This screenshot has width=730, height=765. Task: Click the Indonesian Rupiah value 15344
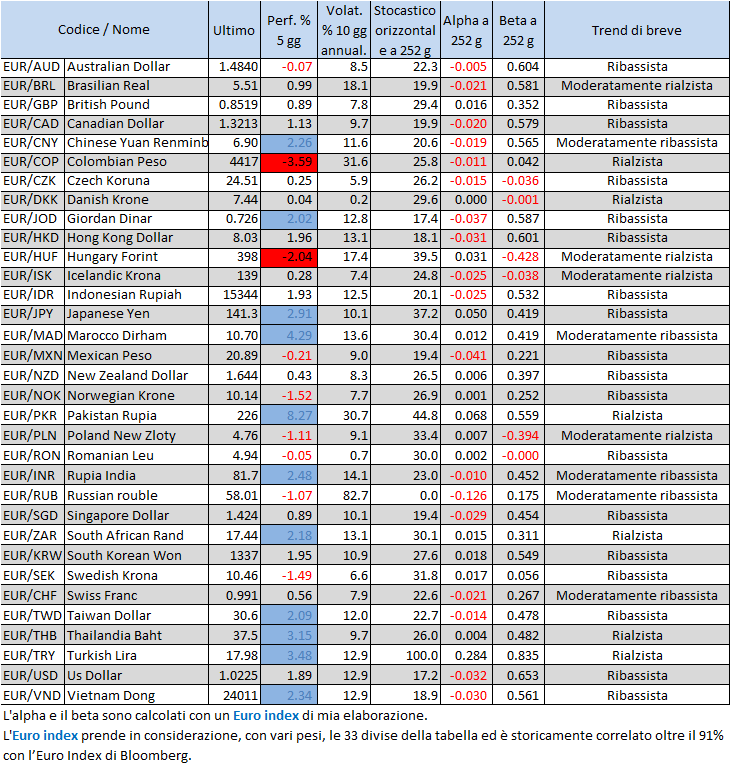click(x=234, y=295)
